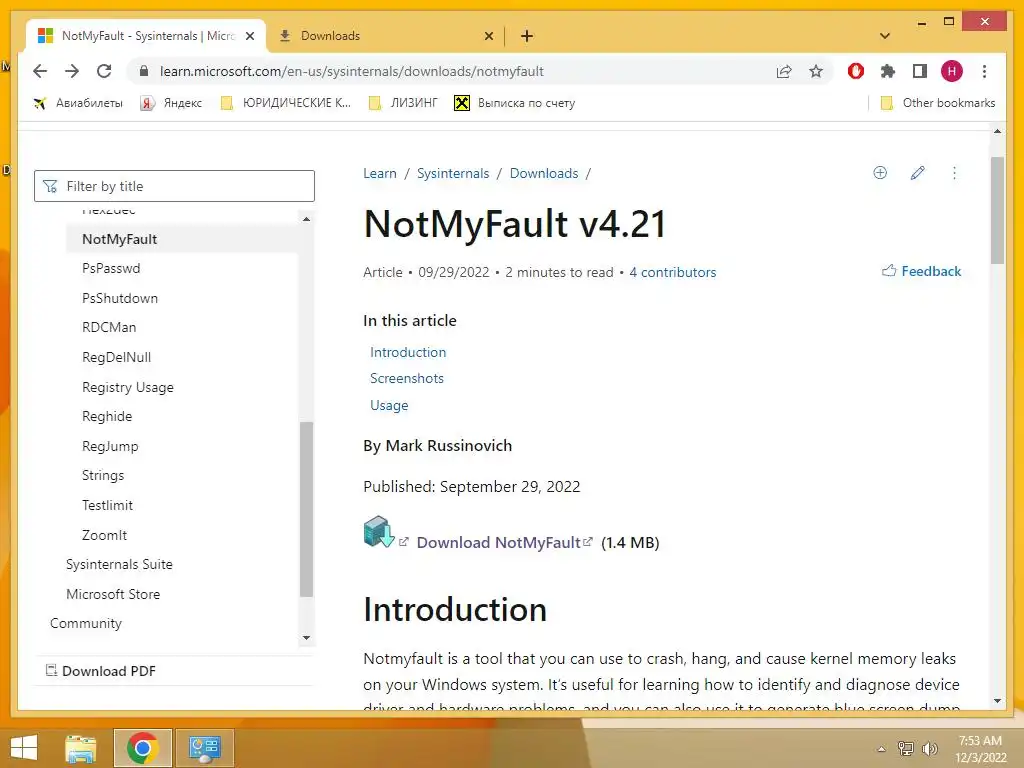This screenshot has width=1024, height=768.
Task: Toggle the browser side panel icon
Action: point(920,71)
